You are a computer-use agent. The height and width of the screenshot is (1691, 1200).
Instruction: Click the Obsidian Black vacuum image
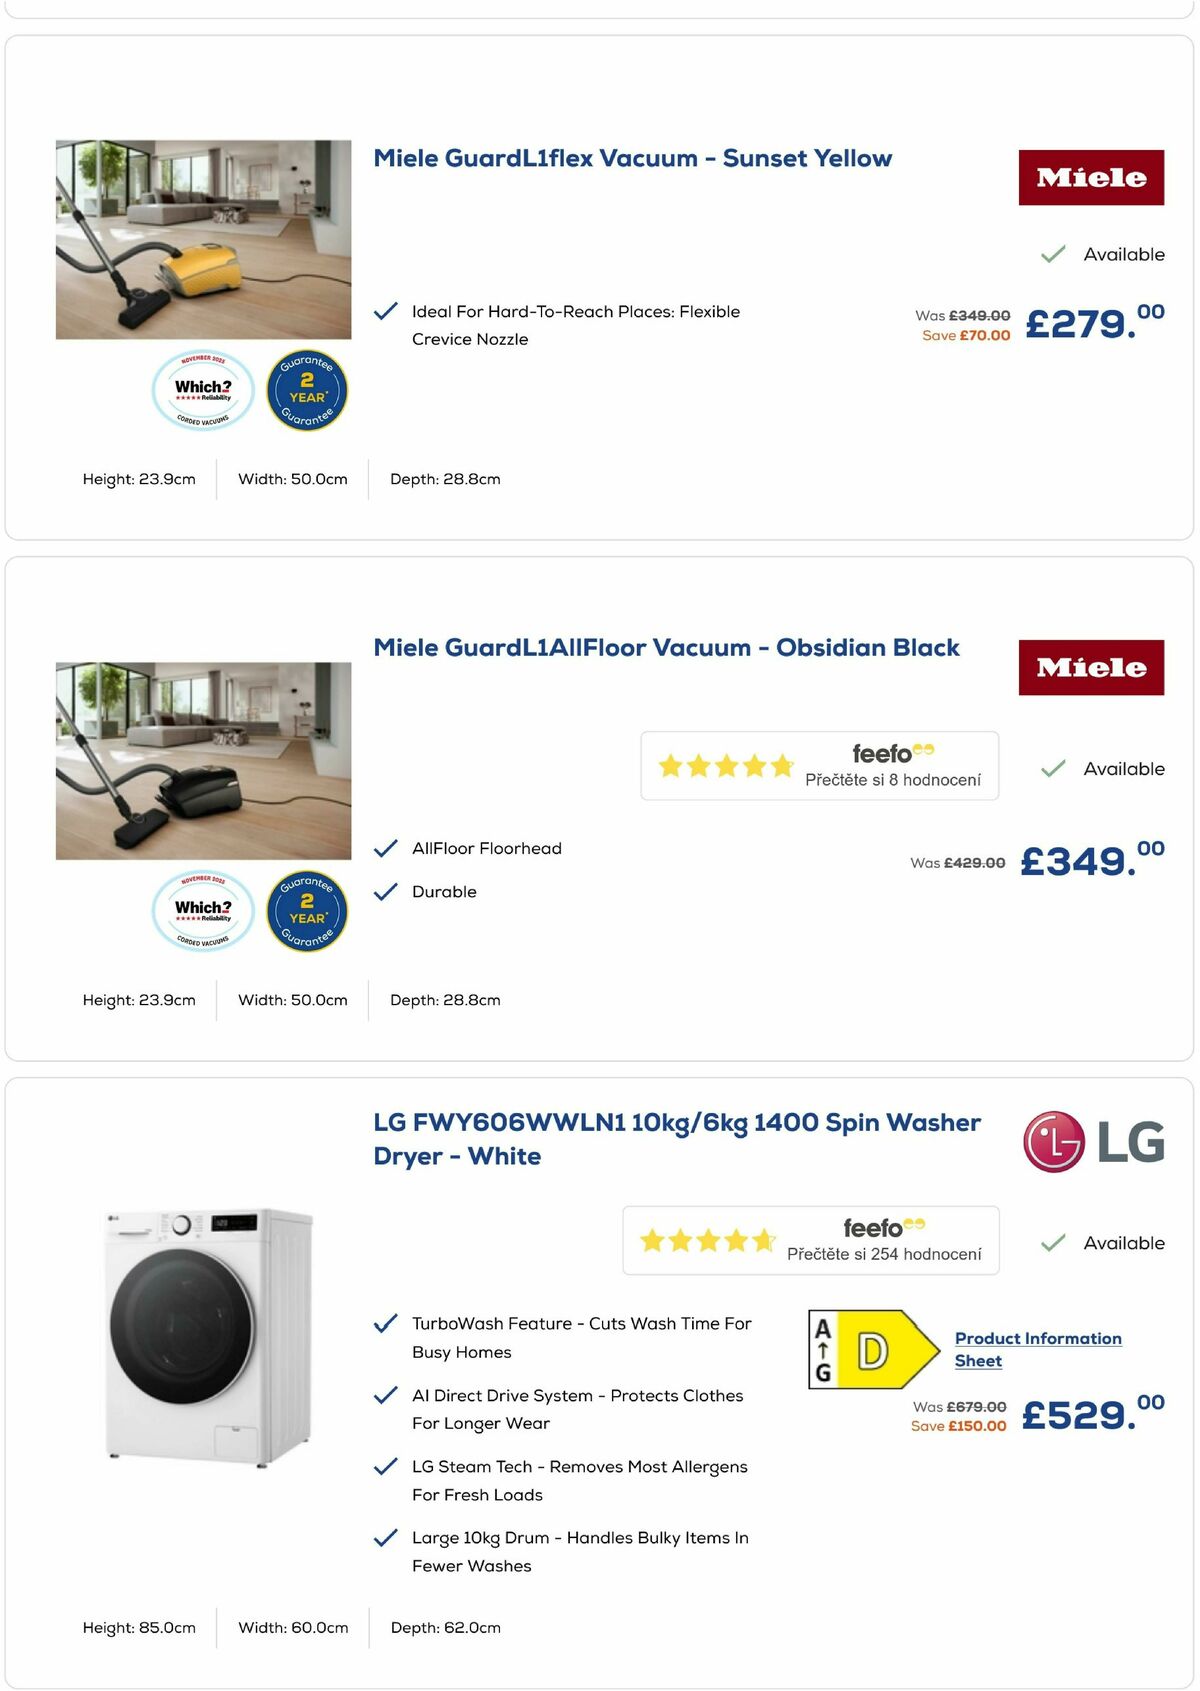coord(203,757)
